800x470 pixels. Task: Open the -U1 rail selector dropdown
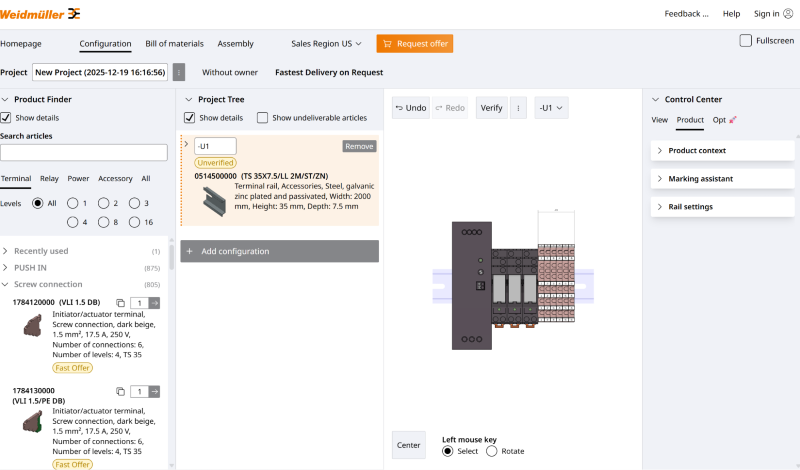click(x=551, y=108)
